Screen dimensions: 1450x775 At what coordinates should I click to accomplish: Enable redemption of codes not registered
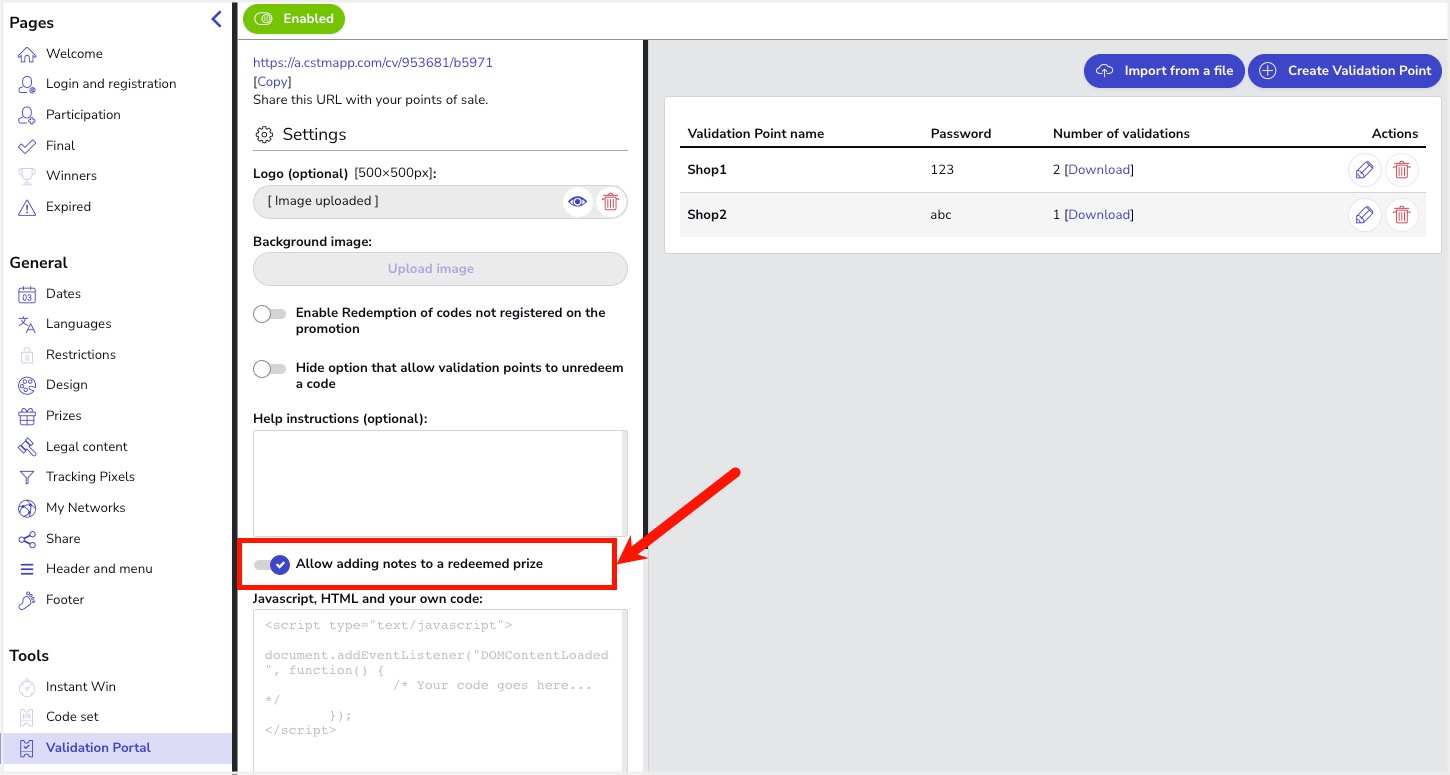(x=270, y=314)
